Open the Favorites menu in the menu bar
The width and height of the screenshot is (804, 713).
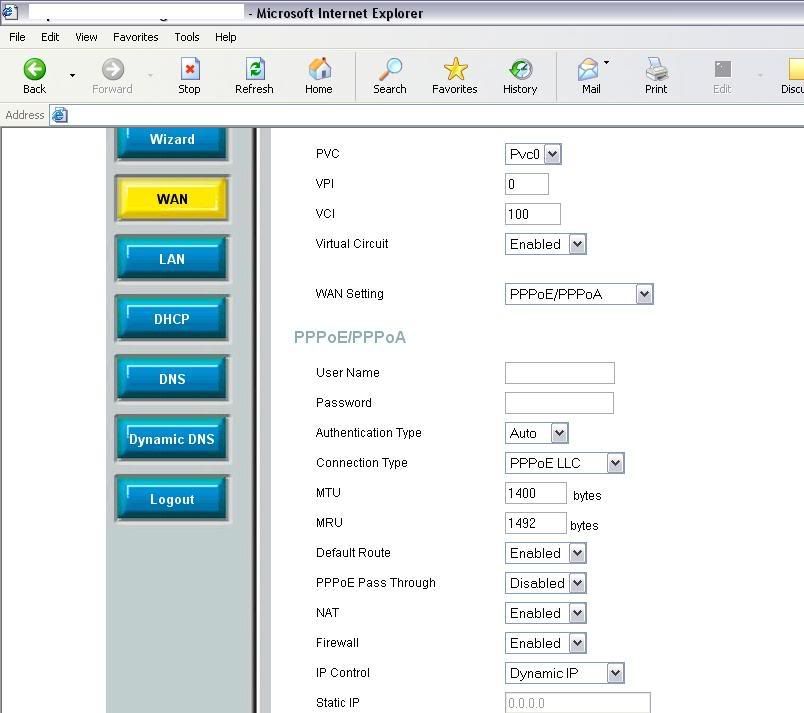(135, 37)
